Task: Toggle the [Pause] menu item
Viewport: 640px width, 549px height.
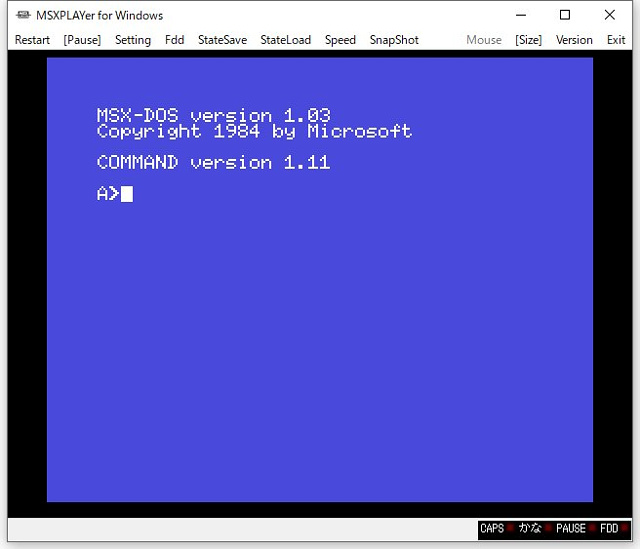Action: (x=82, y=40)
